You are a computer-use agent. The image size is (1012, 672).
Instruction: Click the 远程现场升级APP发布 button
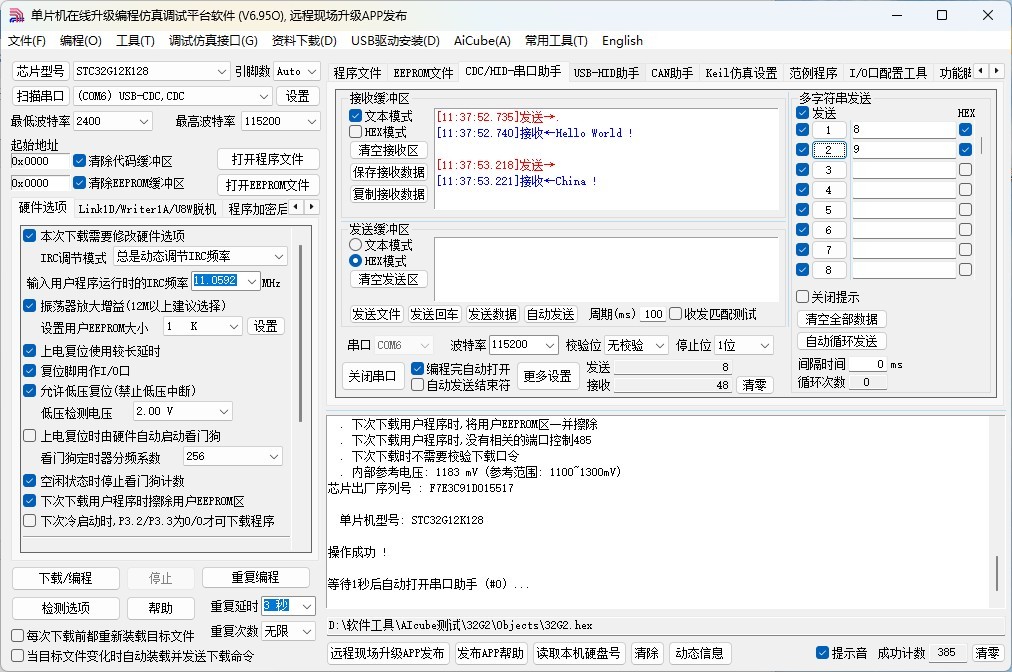point(387,653)
